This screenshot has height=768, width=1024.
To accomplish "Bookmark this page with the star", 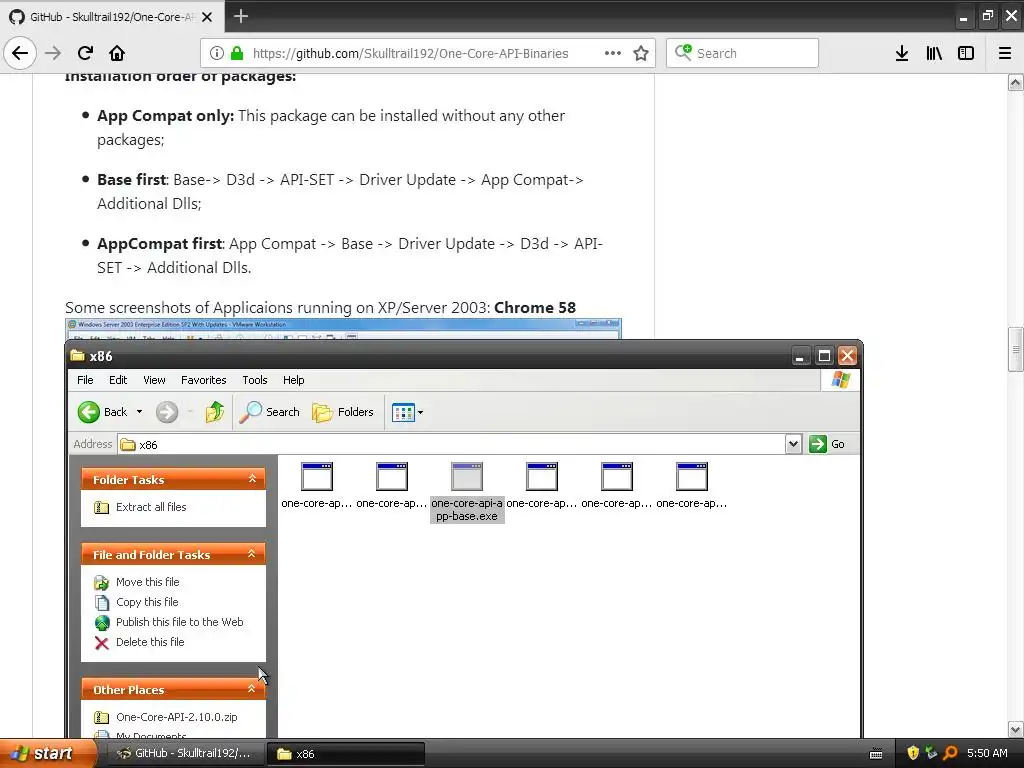I will pyautogui.click(x=641, y=53).
